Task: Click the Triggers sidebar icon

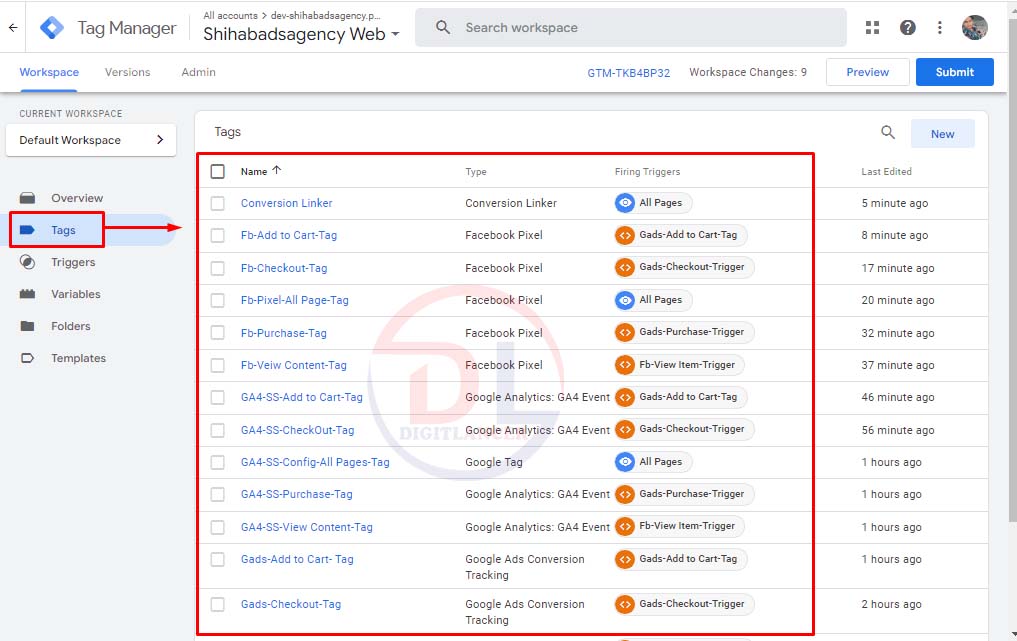Action: (x=27, y=262)
